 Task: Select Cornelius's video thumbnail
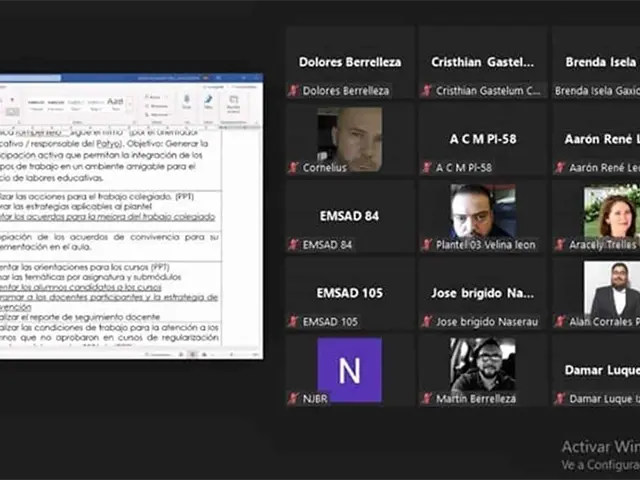[x=349, y=139]
